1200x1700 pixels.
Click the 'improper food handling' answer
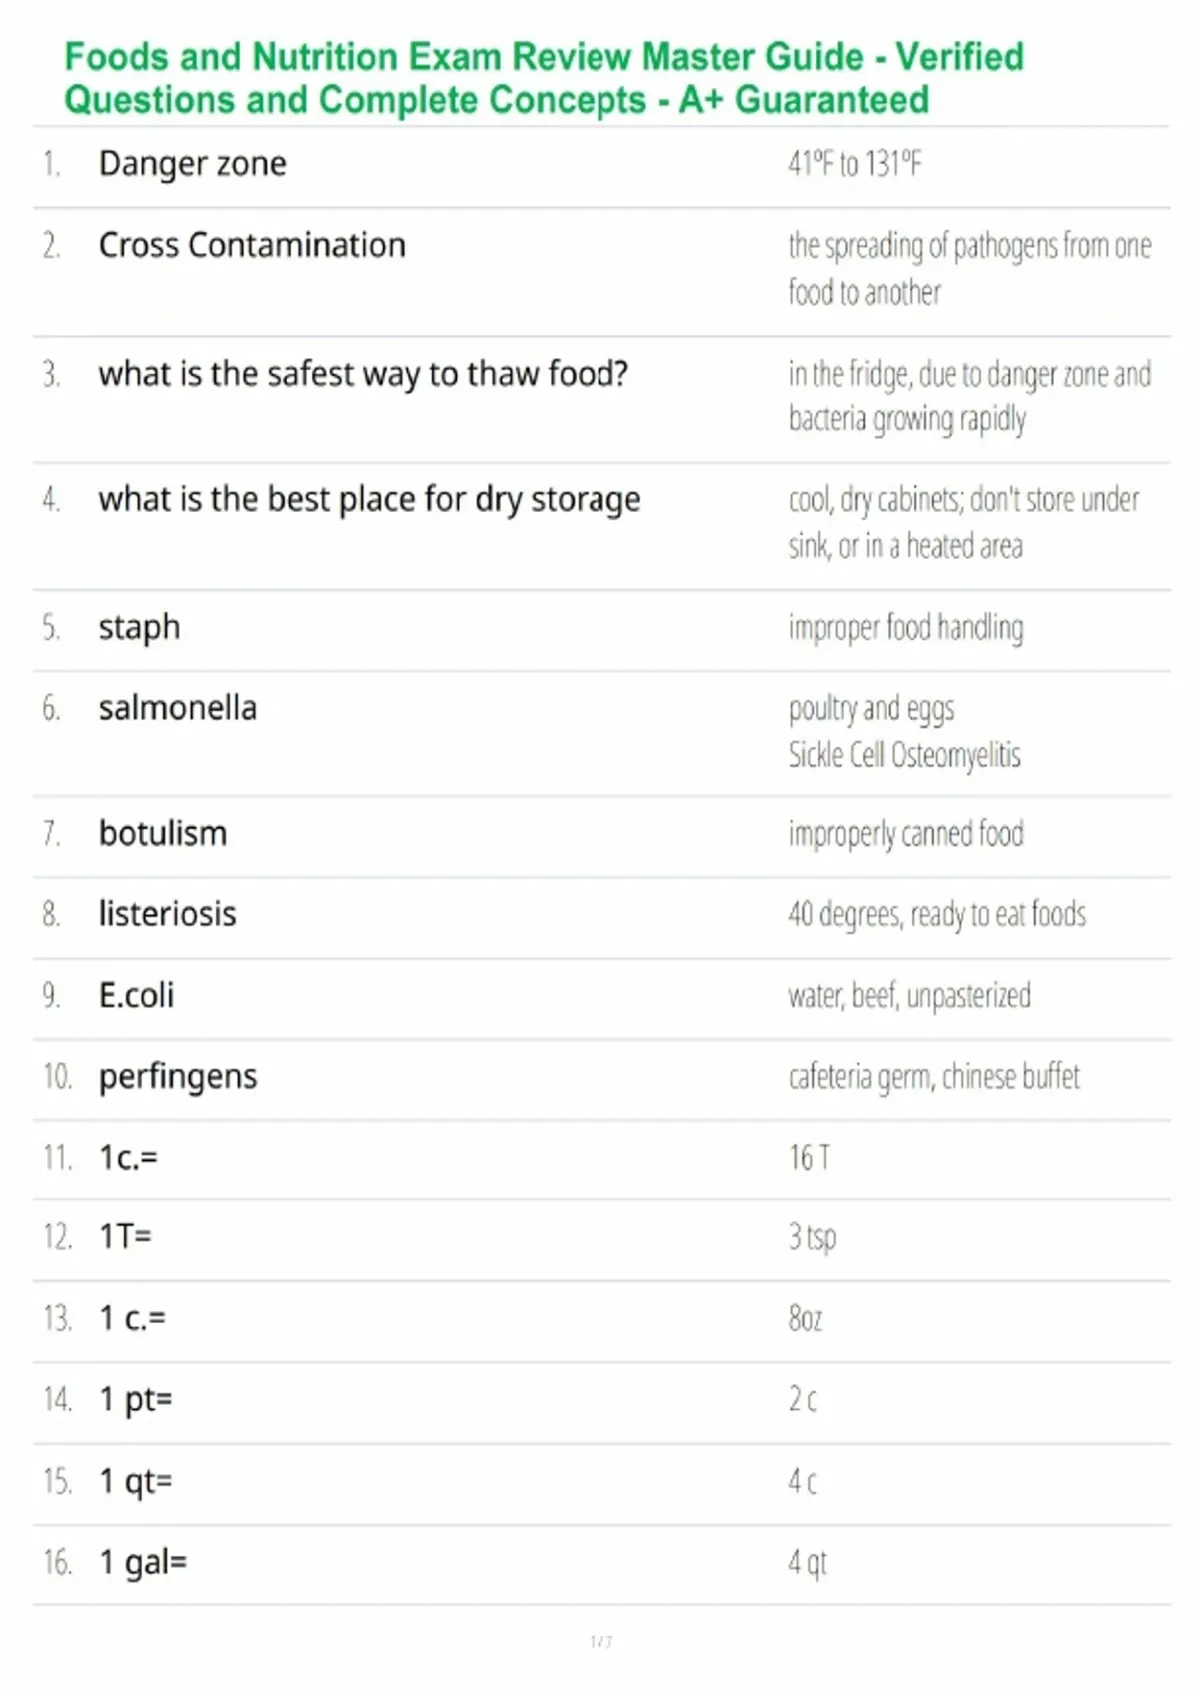click(x=906, y=628)
